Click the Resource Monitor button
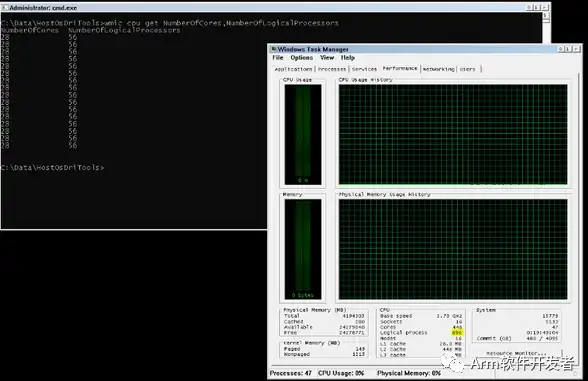The image size is (588, 381). point(516,353)
